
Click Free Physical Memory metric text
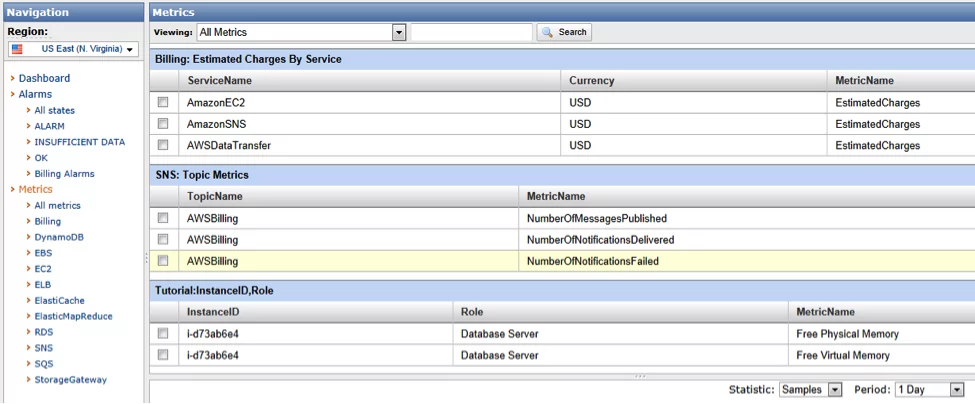[x=848, y=334]
